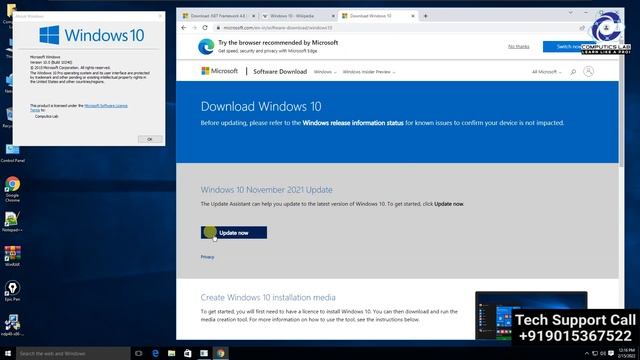Expand the Windows dropdown in site nav
Screen dimensions: 640x360
(325, 72)
